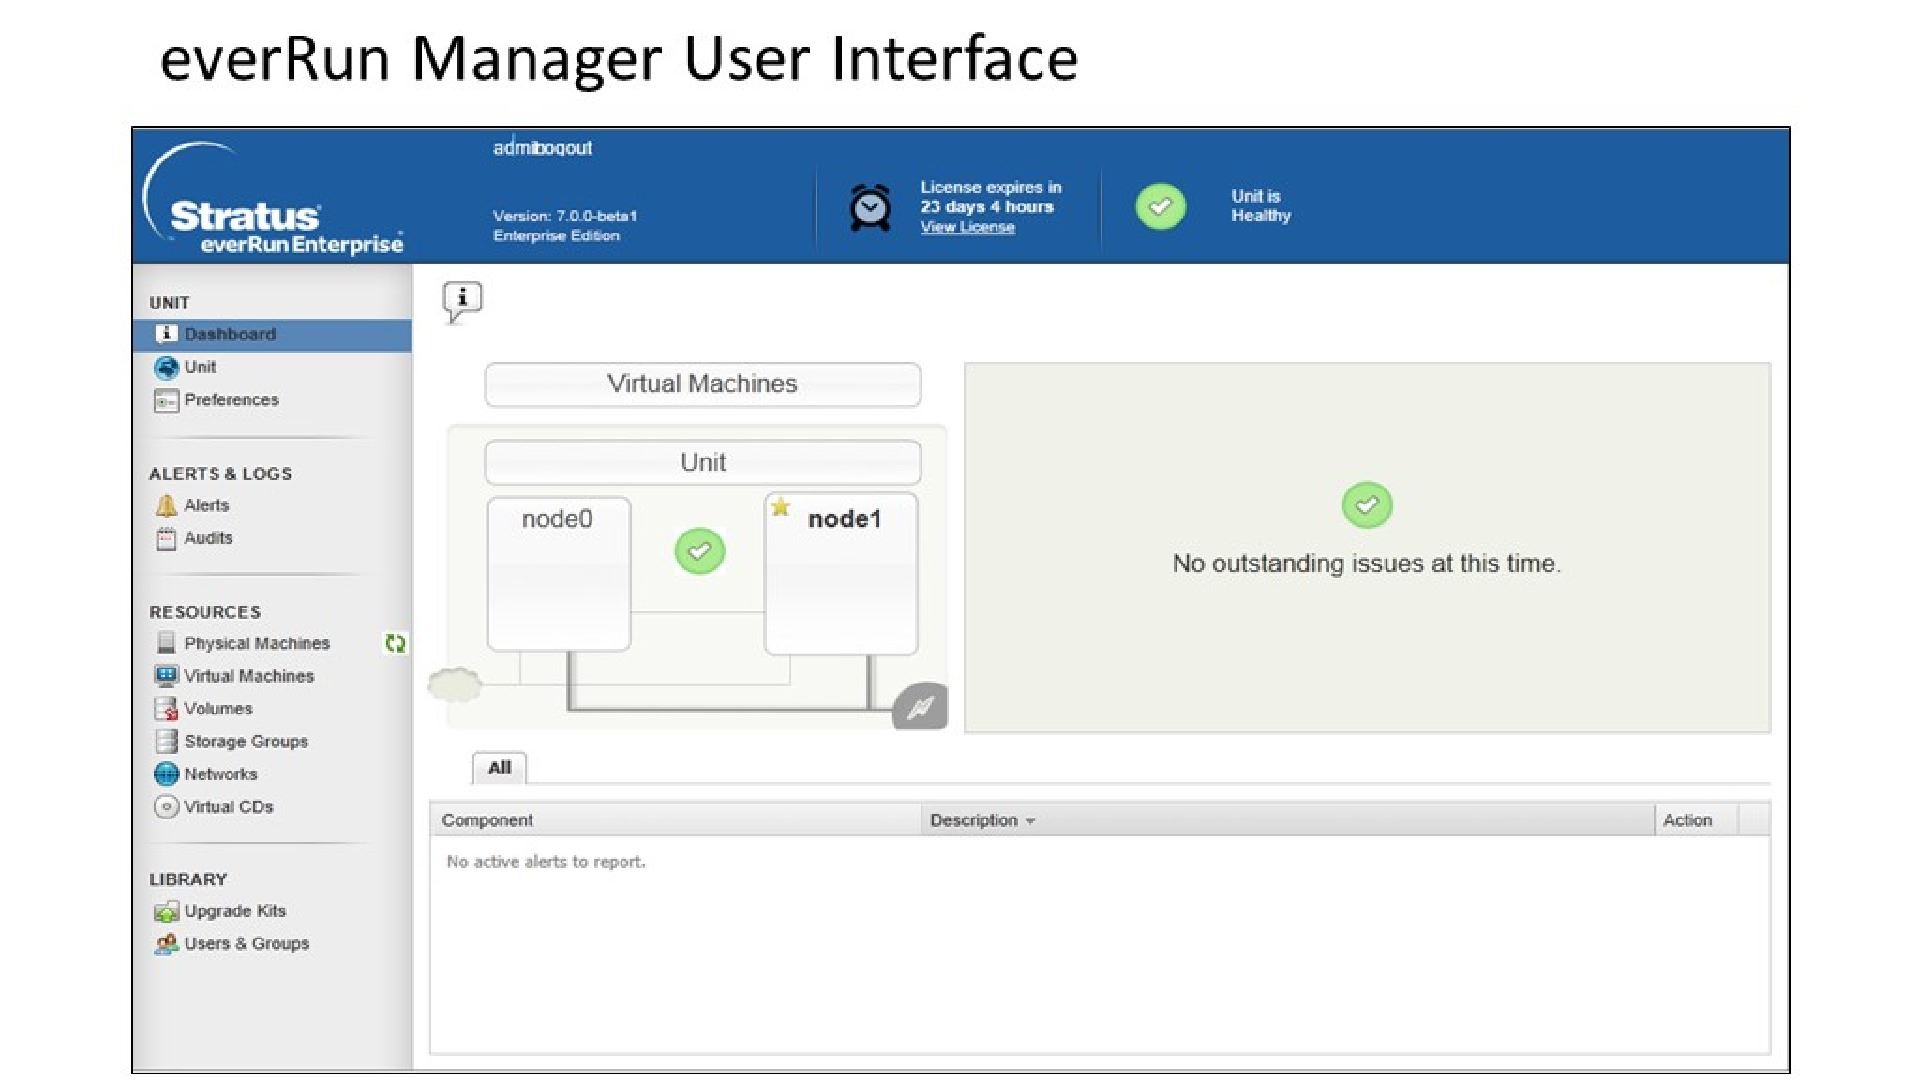Screen dimensions: 1920x1080
Task: Click the Users & Groups people icon
Action: pyautogui.click(x=166, y=944)
